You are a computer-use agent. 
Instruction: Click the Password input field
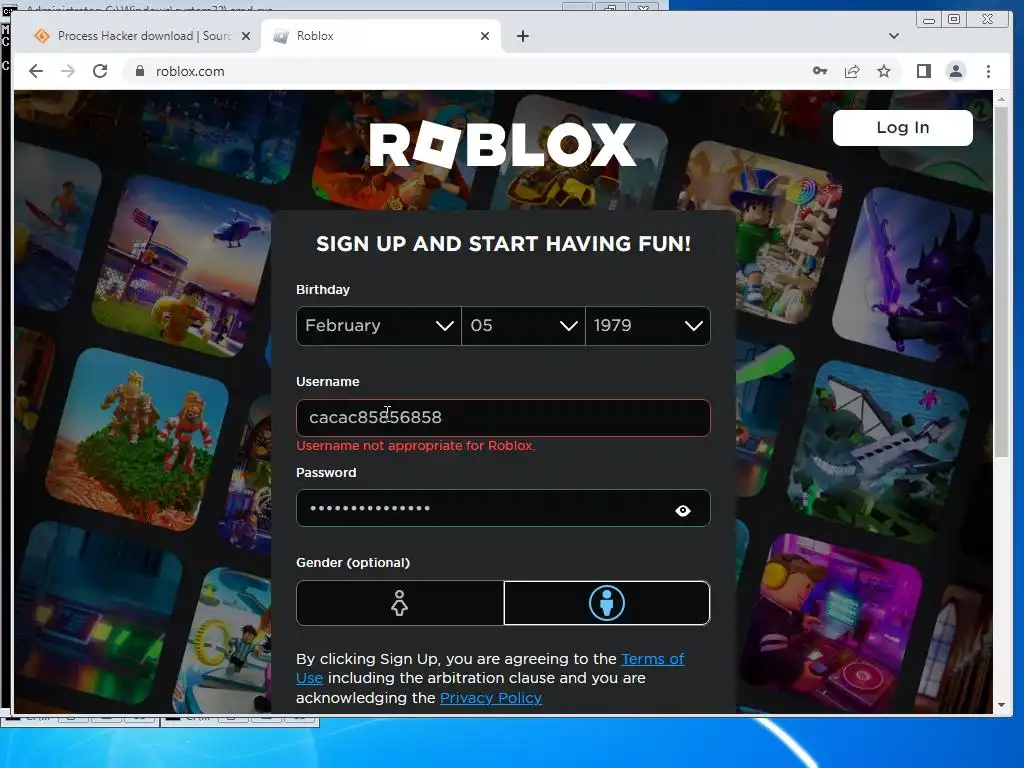point(503,508)
